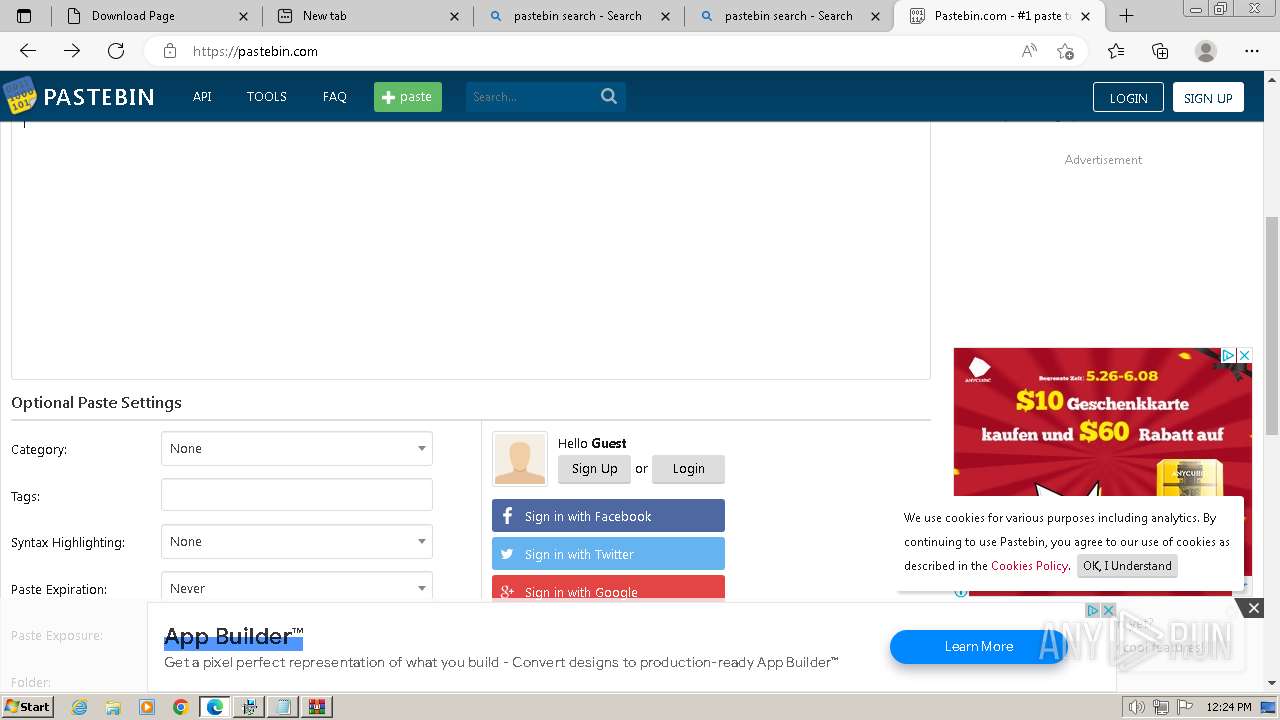The width and height of the screenshot is (1280, 720).
Task: Click the Tags input field
Action: coord(297,495)
